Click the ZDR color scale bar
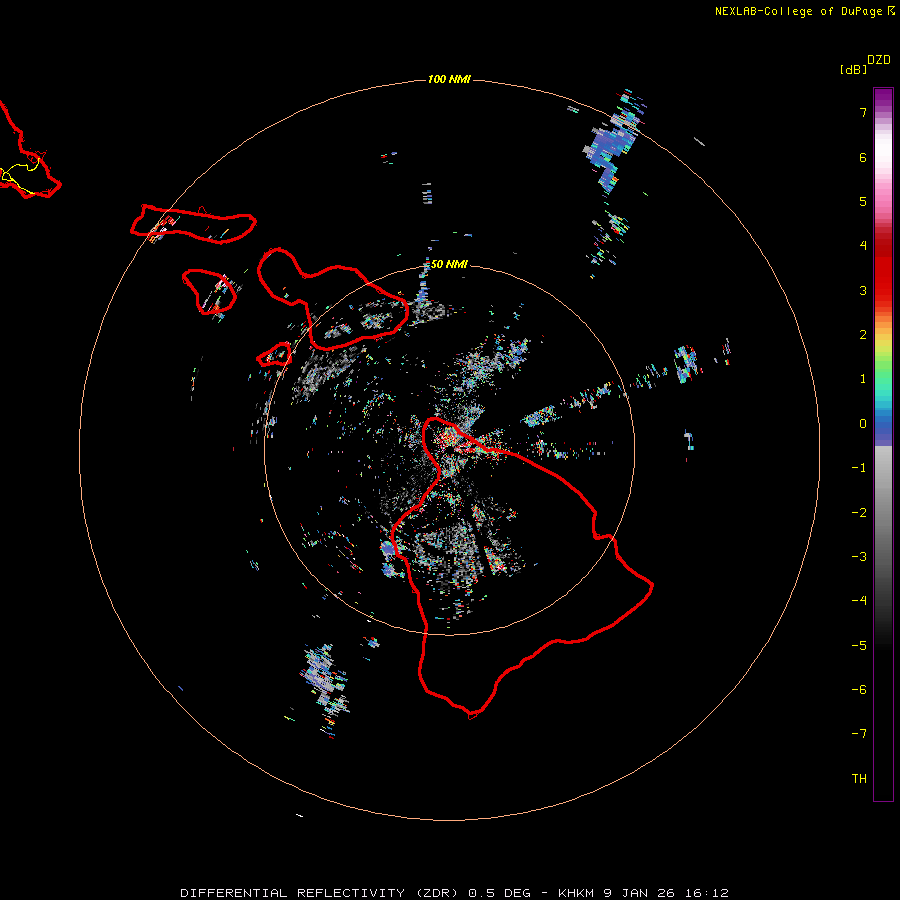 883,444
